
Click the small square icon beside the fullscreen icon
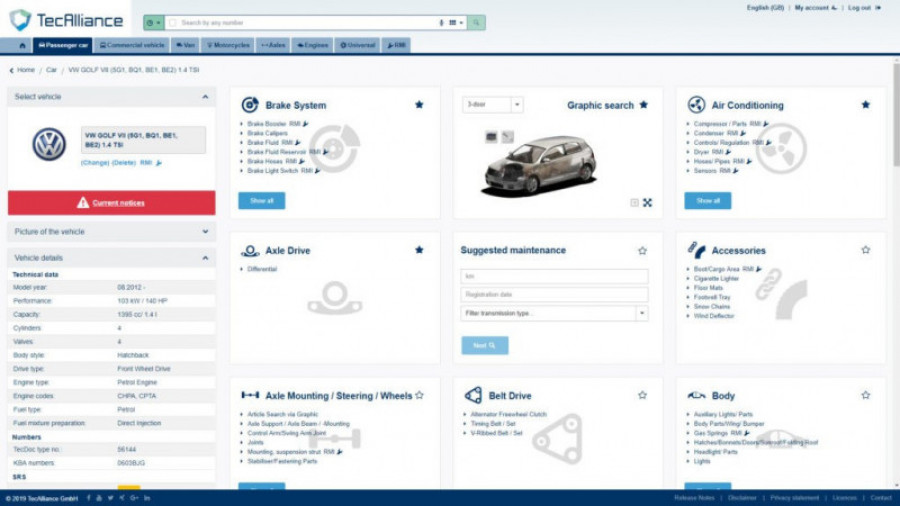(634, 203)
